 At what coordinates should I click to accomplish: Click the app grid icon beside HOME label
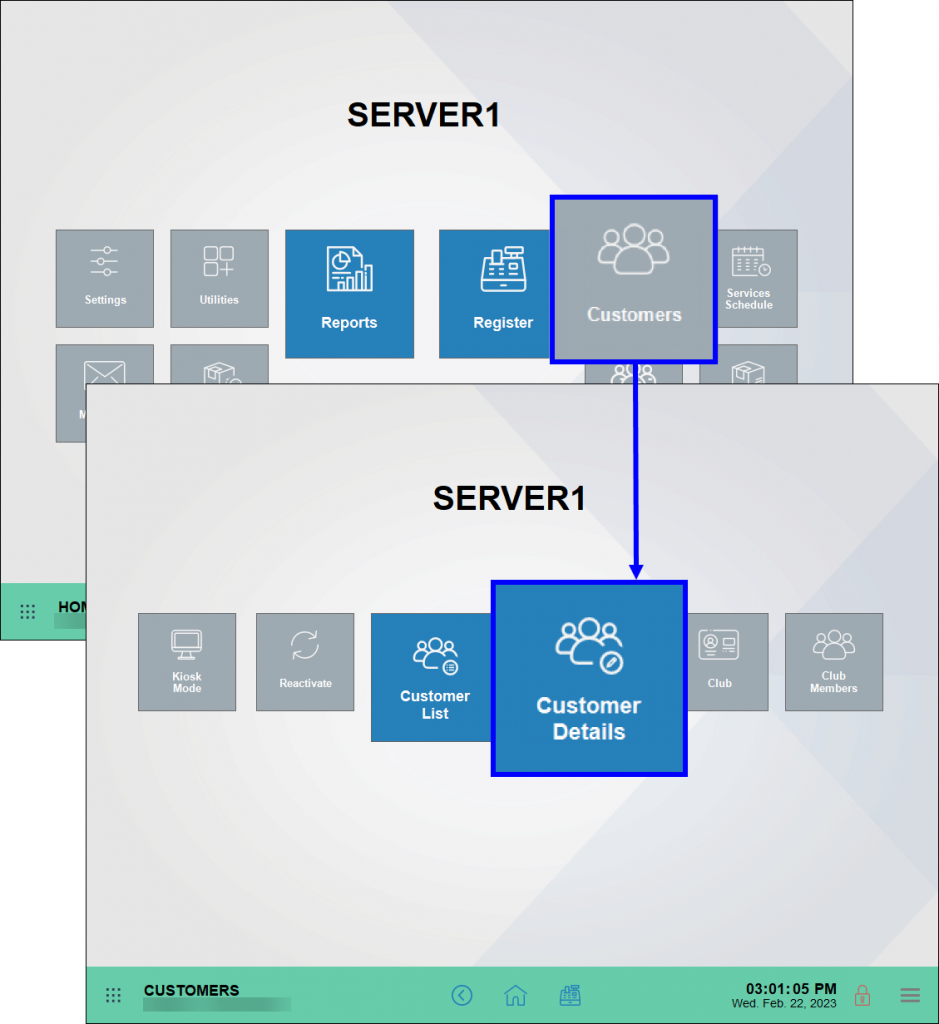click(x=28, y=611)
